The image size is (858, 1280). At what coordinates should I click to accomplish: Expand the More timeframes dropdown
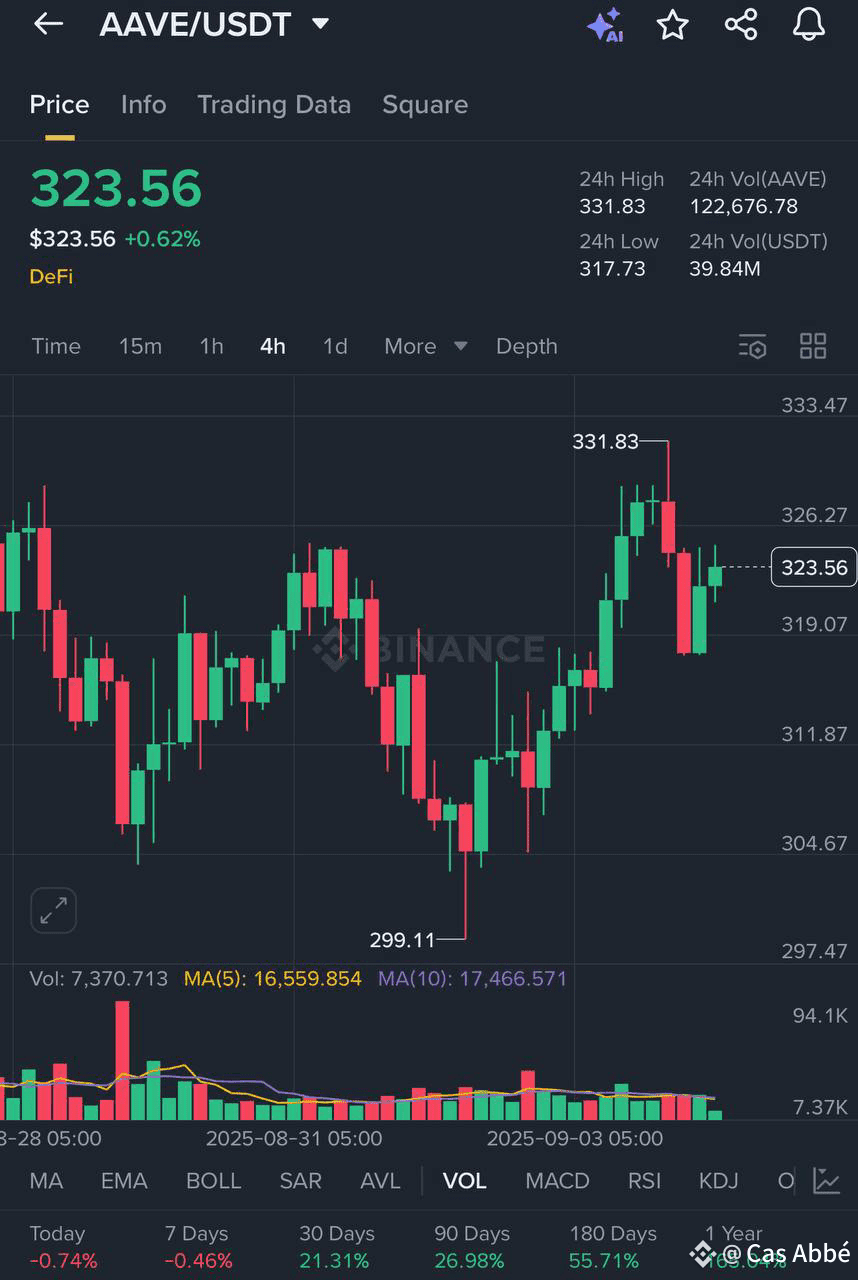point(425,347)
